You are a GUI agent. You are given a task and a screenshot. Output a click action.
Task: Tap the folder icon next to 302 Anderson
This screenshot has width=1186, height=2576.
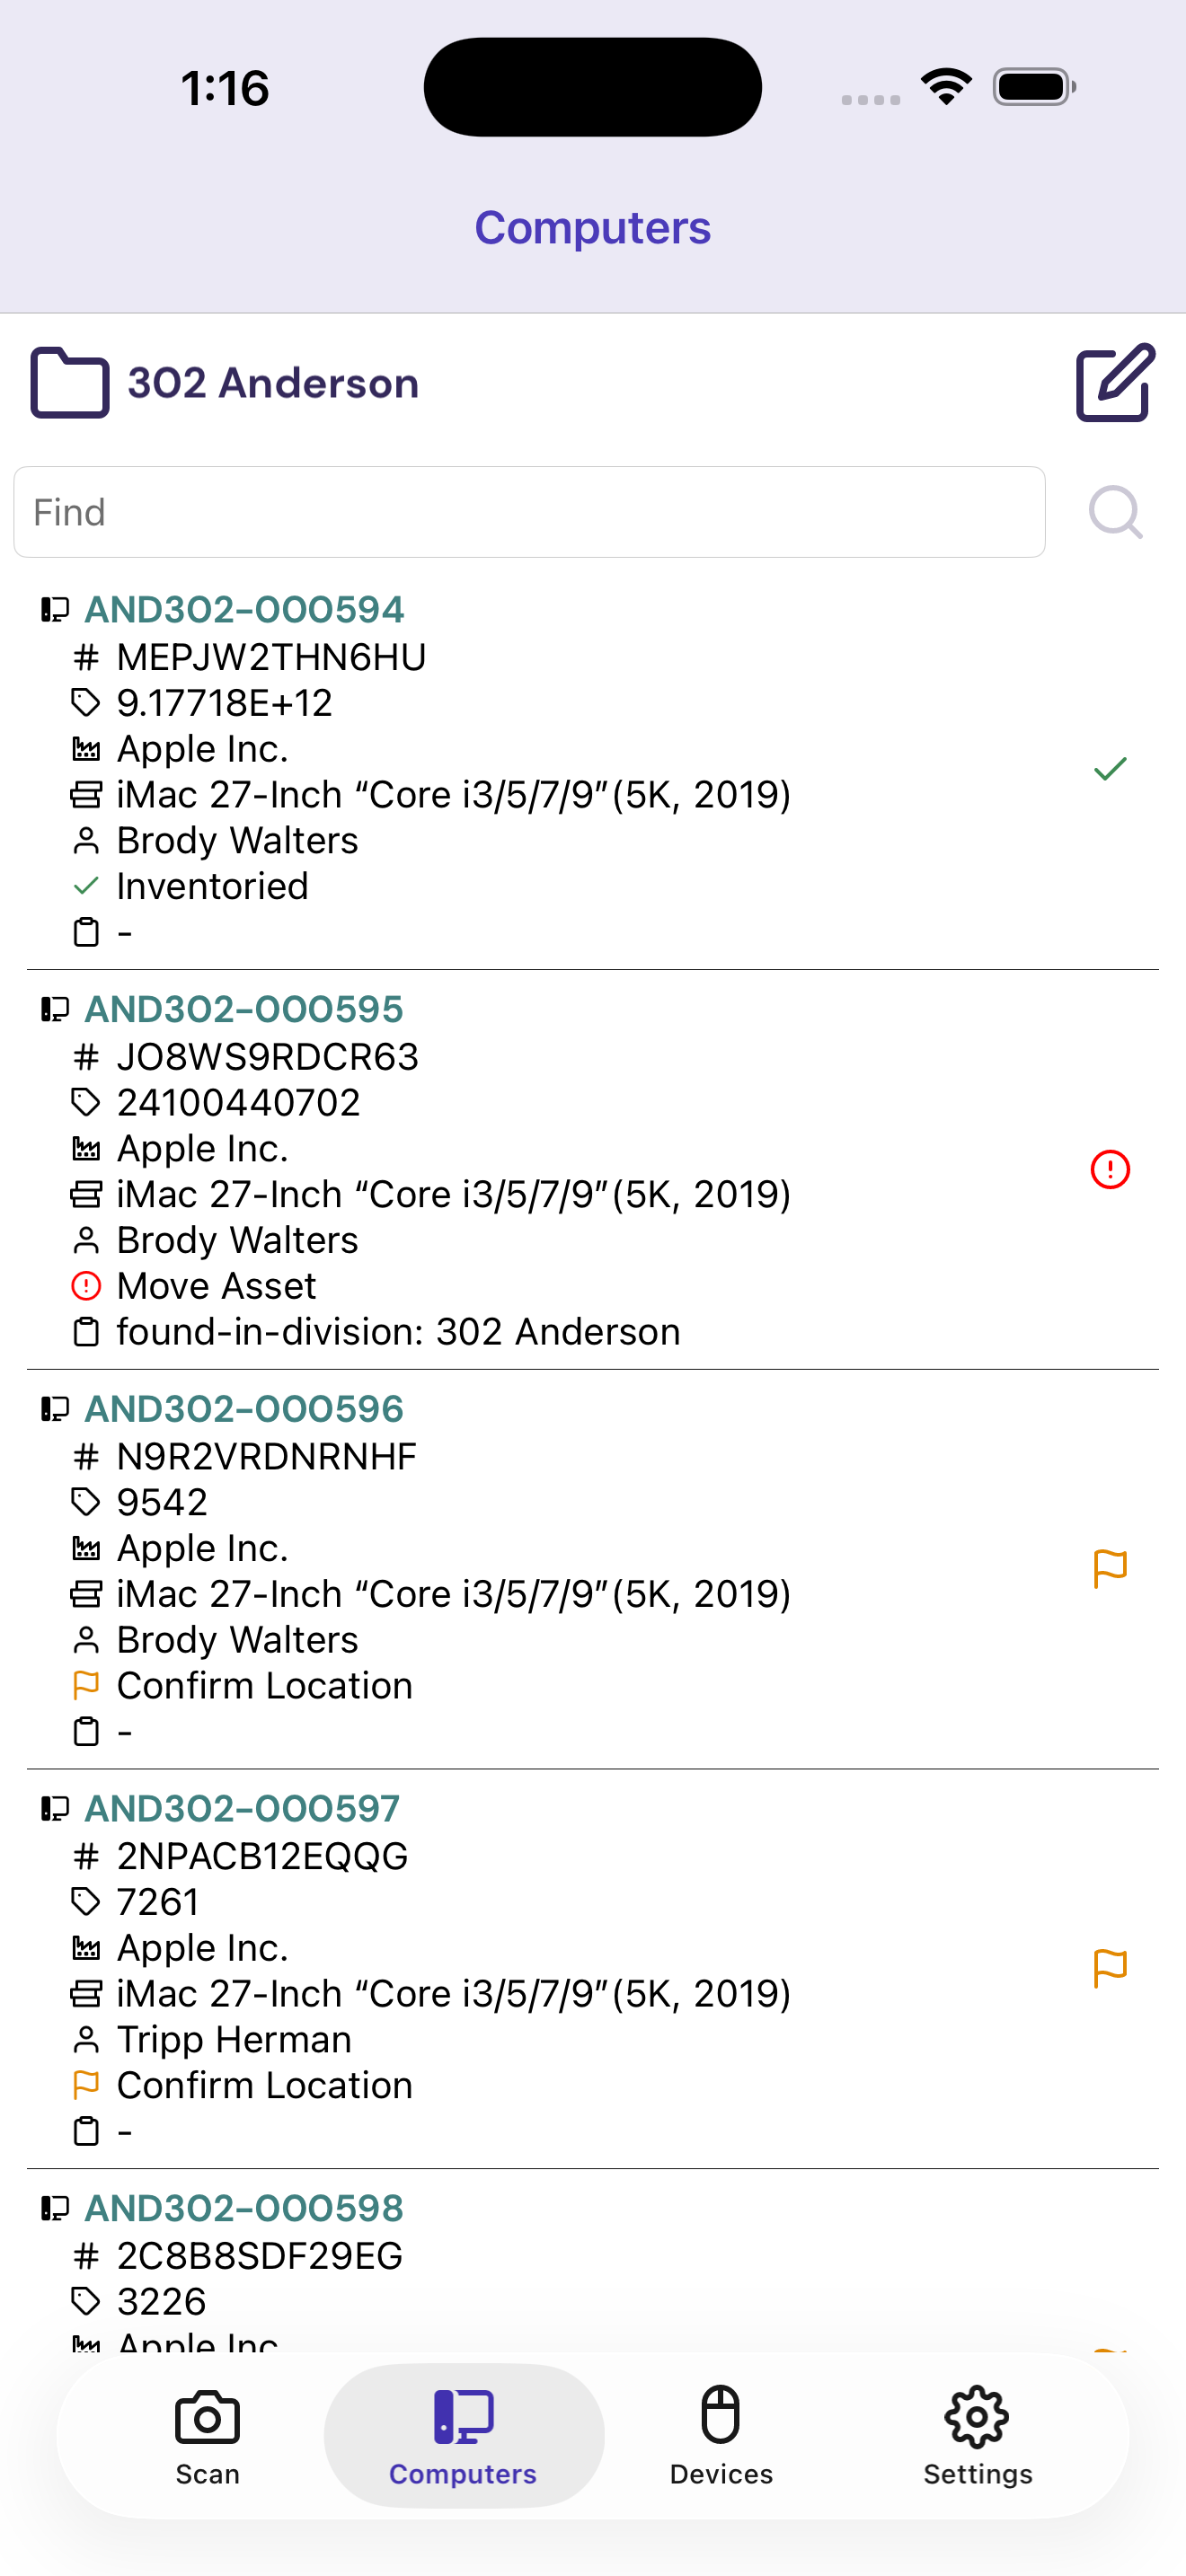[69, 383]
